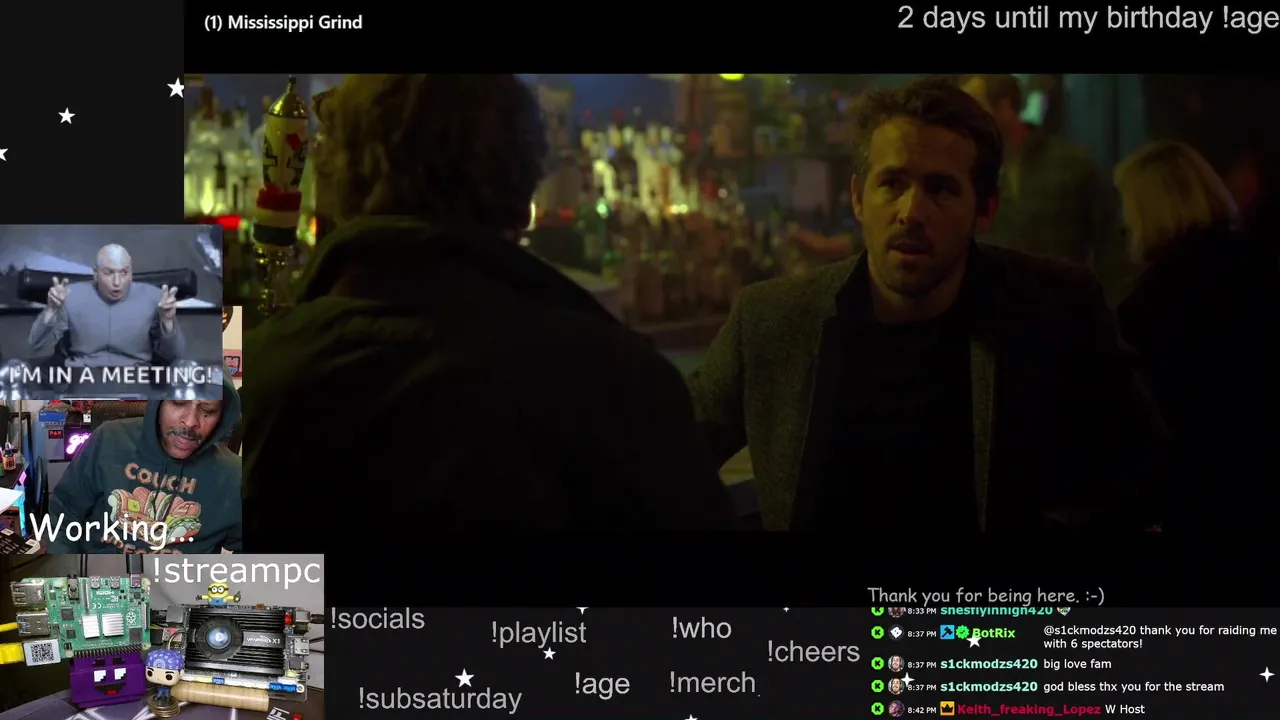Click the Kick icon on Keith_freaking_Lopez's row

tap(877, 709)
